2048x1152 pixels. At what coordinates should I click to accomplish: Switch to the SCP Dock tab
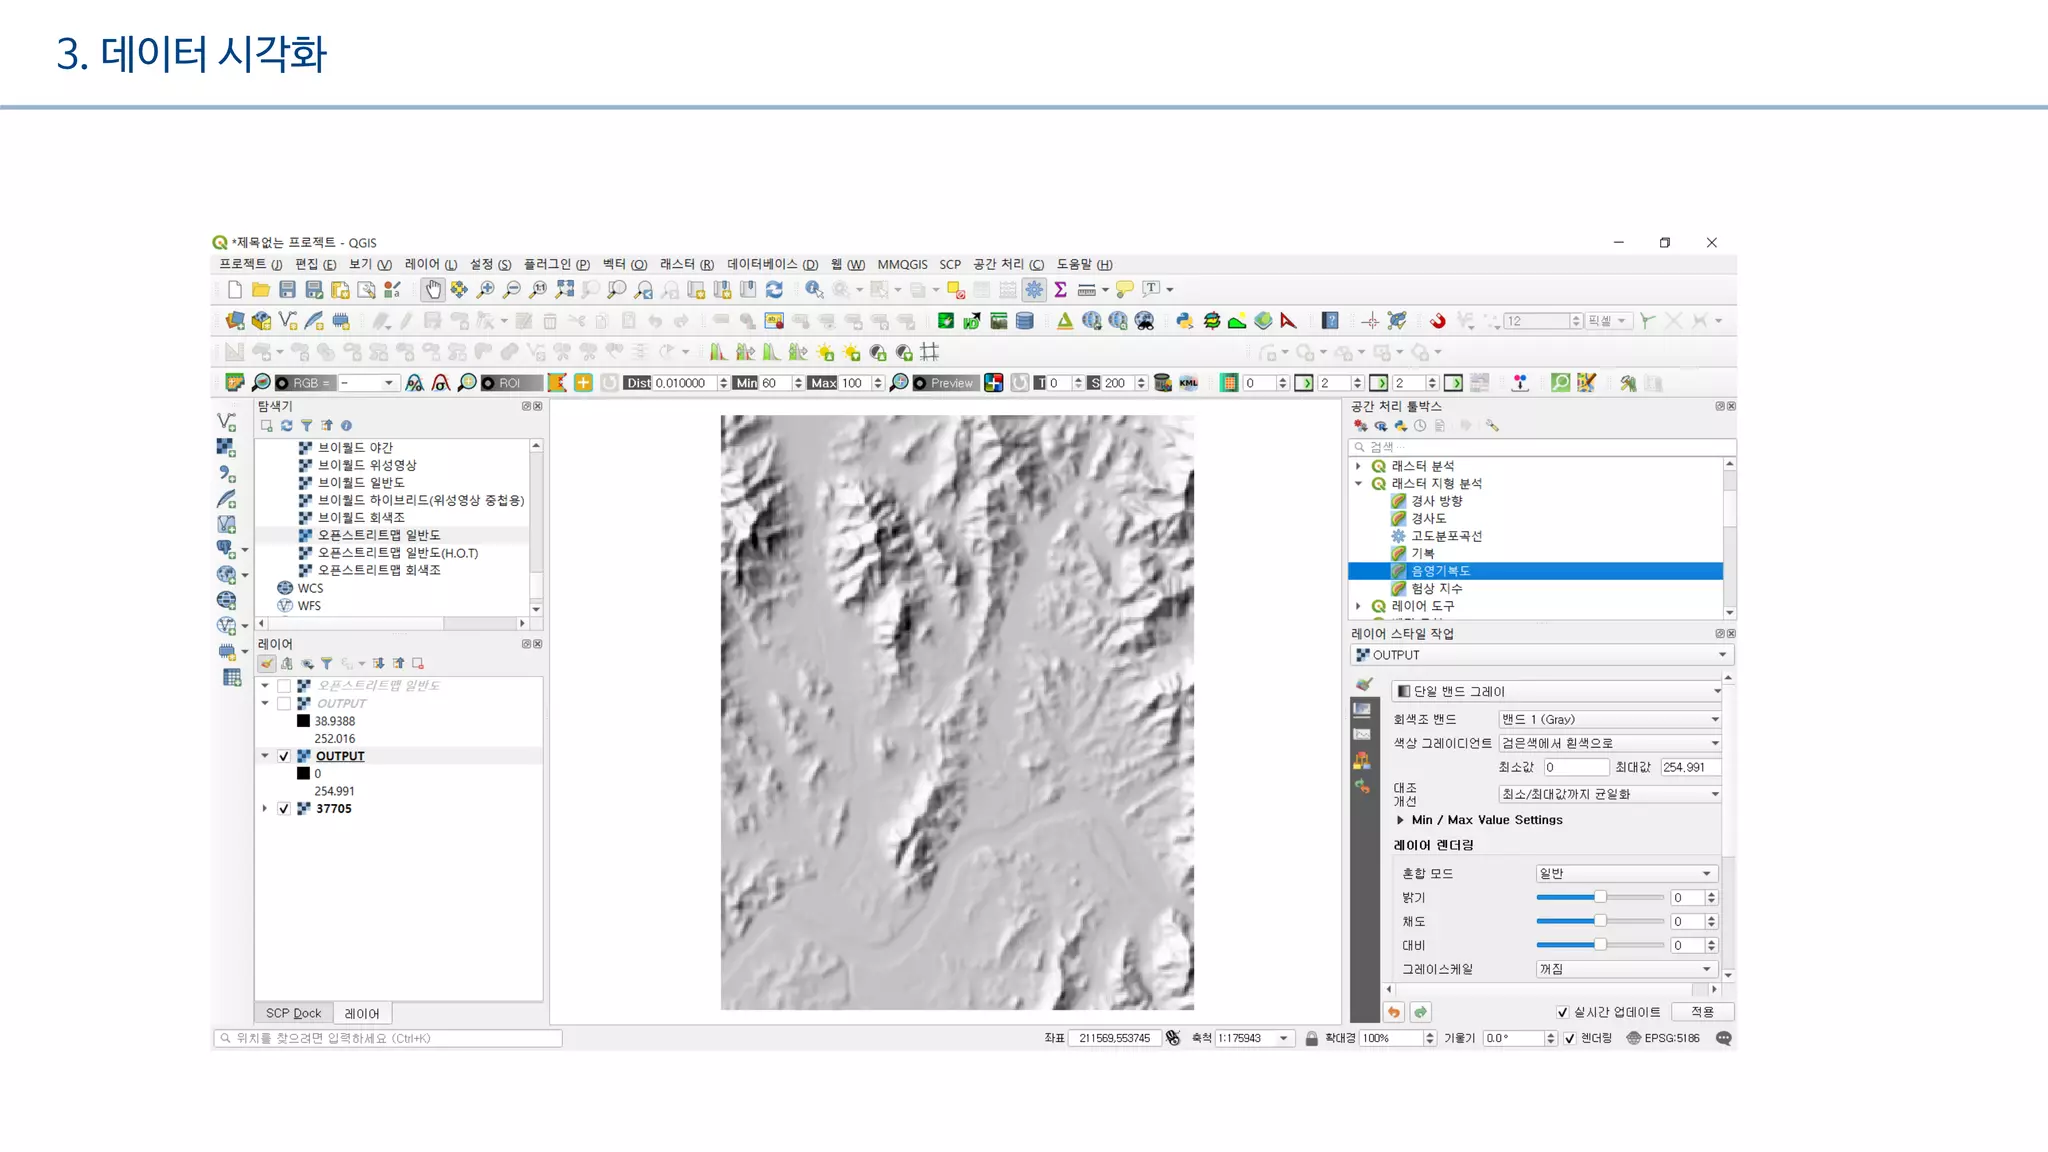(293, 1013)
